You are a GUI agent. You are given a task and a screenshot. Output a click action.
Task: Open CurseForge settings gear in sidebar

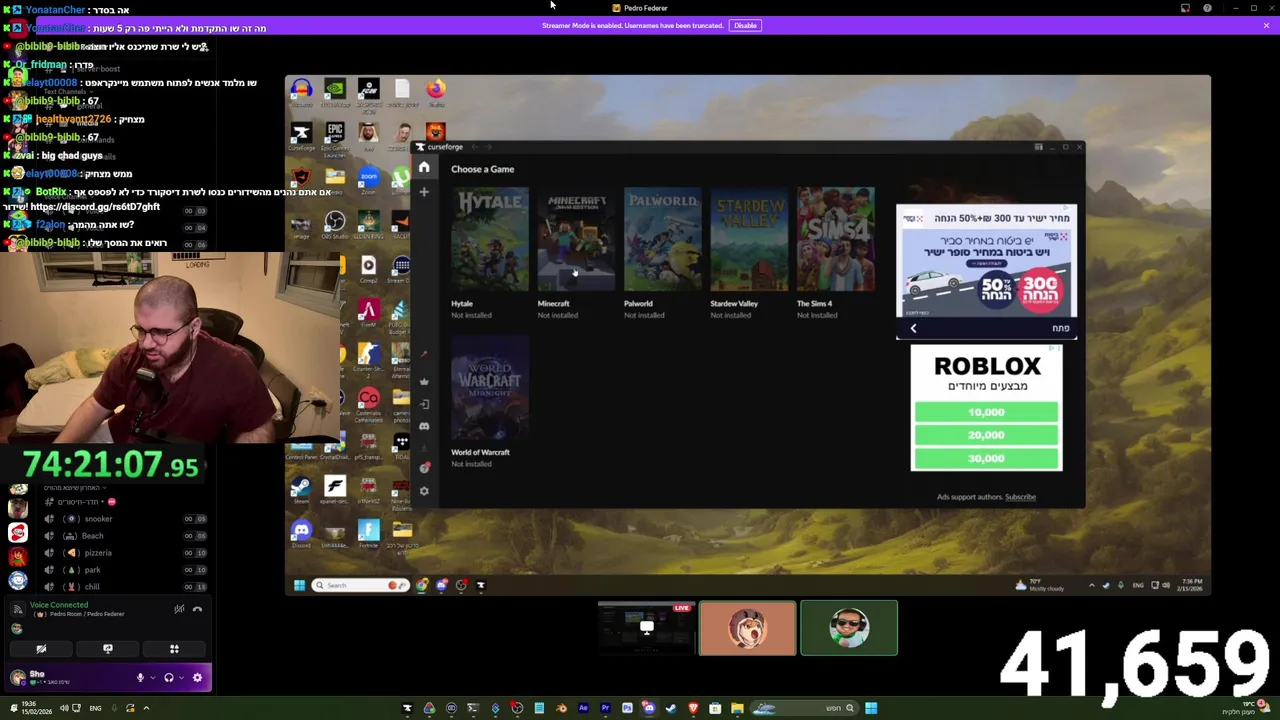coord(424,491)
